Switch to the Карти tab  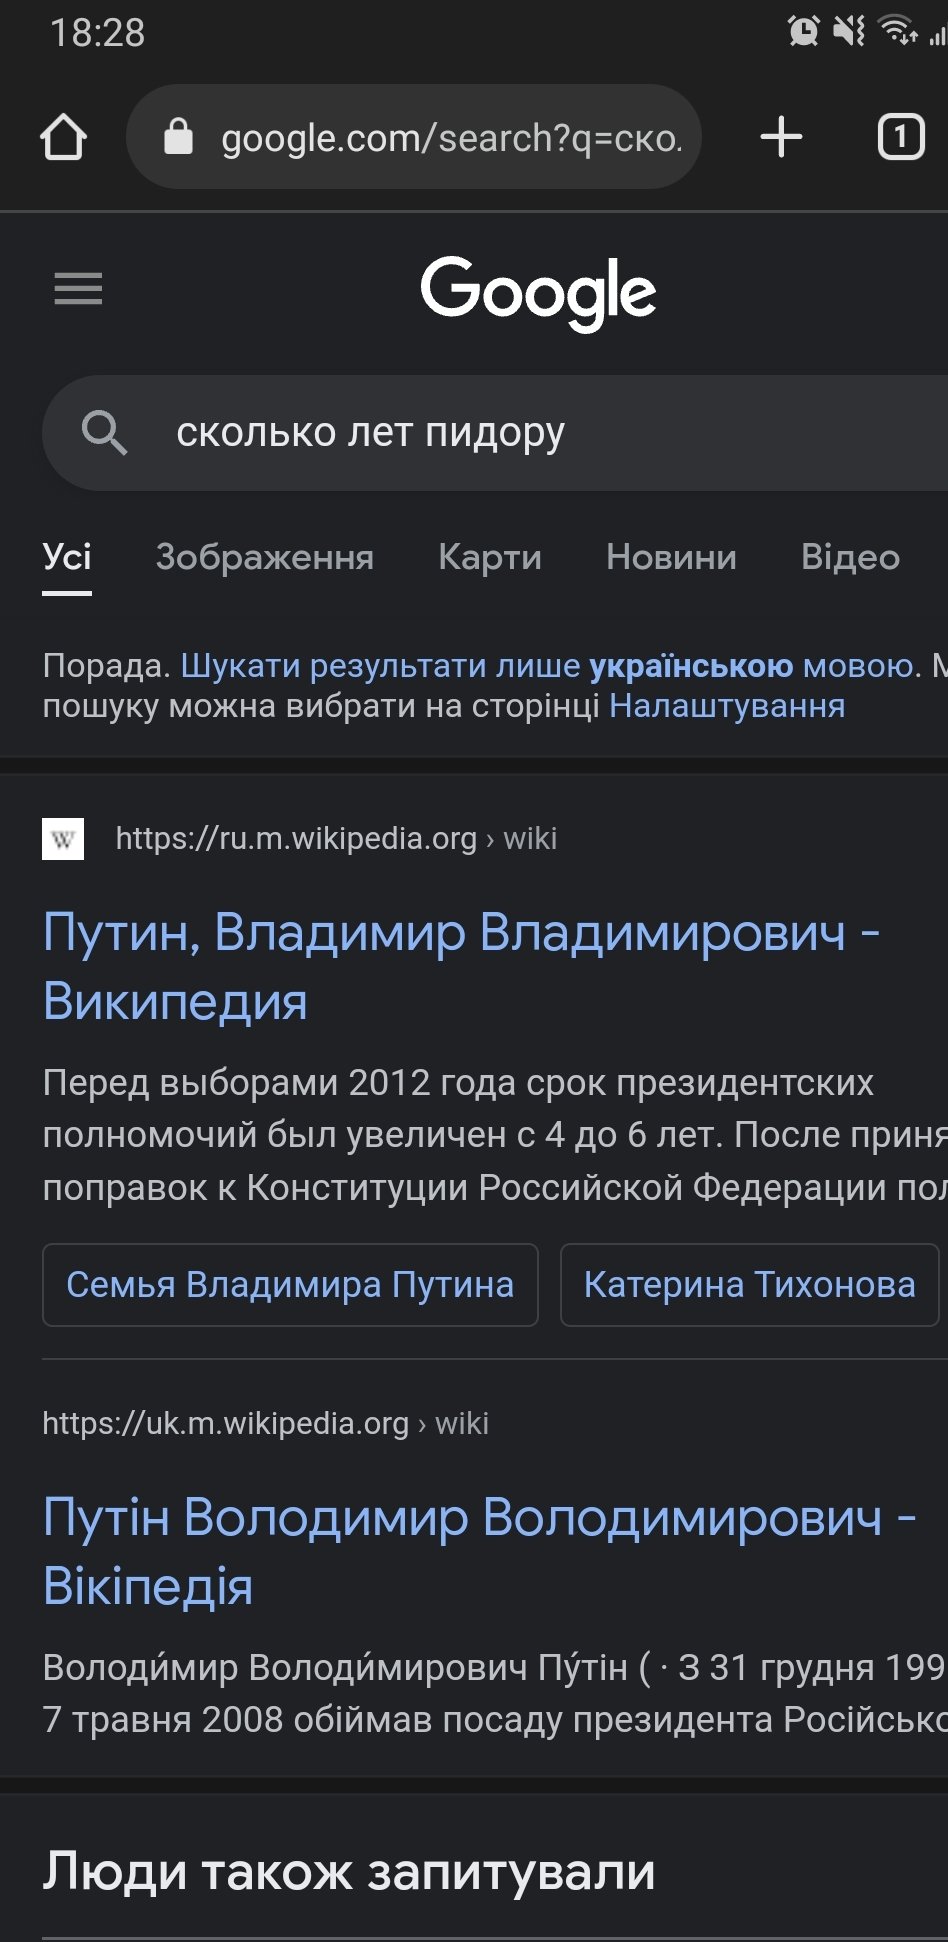pos(490,557)
